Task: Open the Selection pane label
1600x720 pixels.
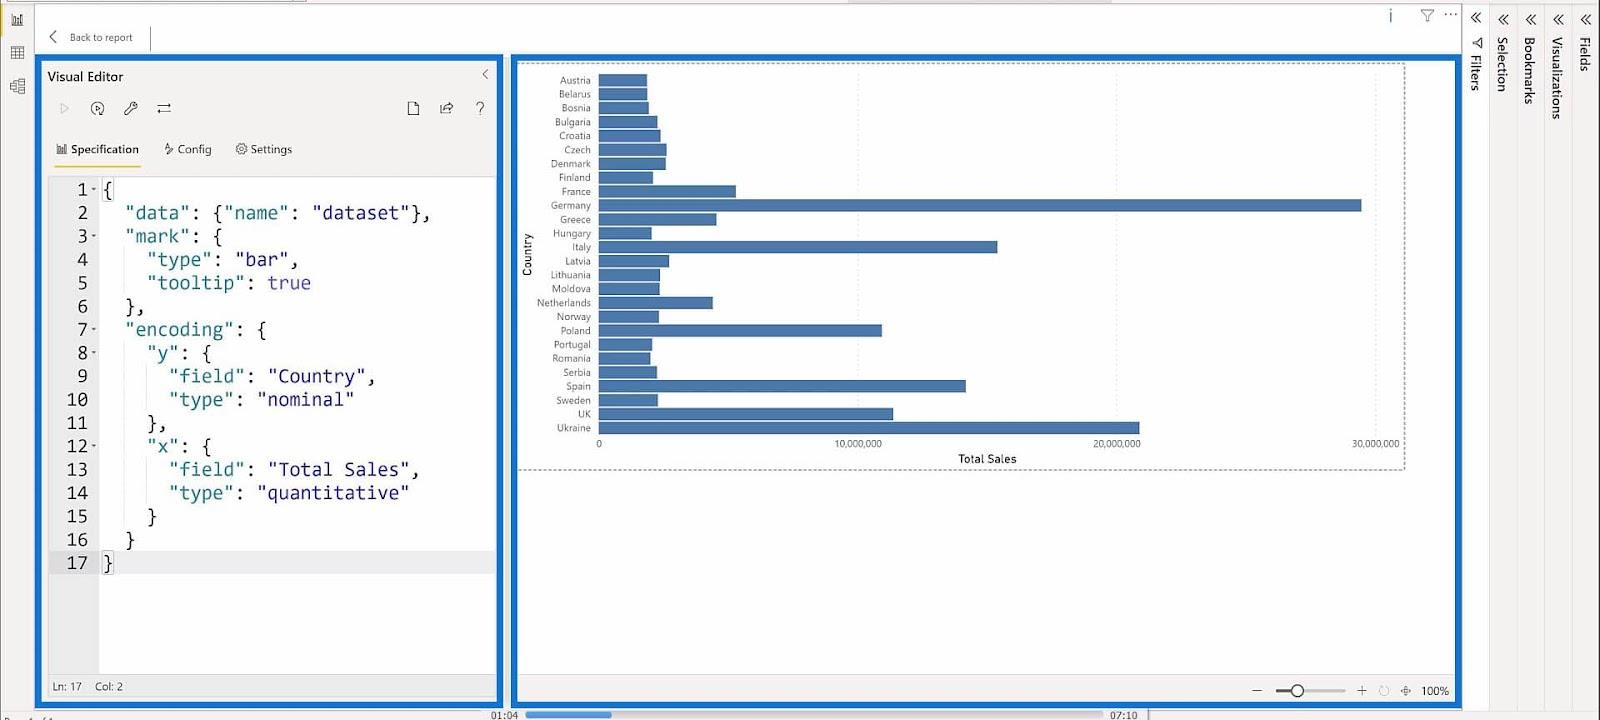Action: (x=1502, y=64)
